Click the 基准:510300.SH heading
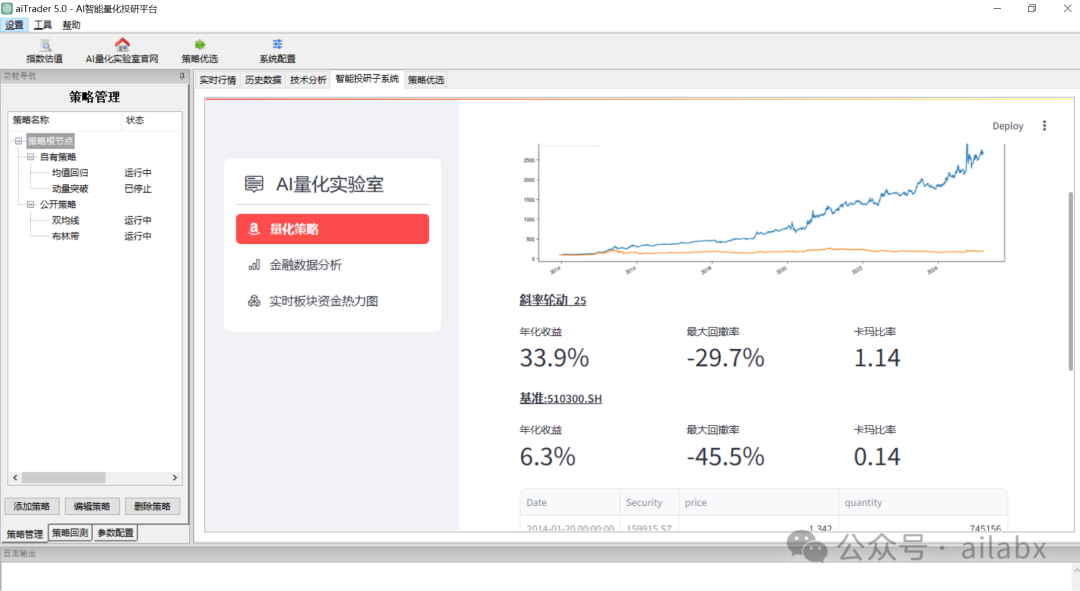This screenshot has width=1080, height=591. [561, 398]
